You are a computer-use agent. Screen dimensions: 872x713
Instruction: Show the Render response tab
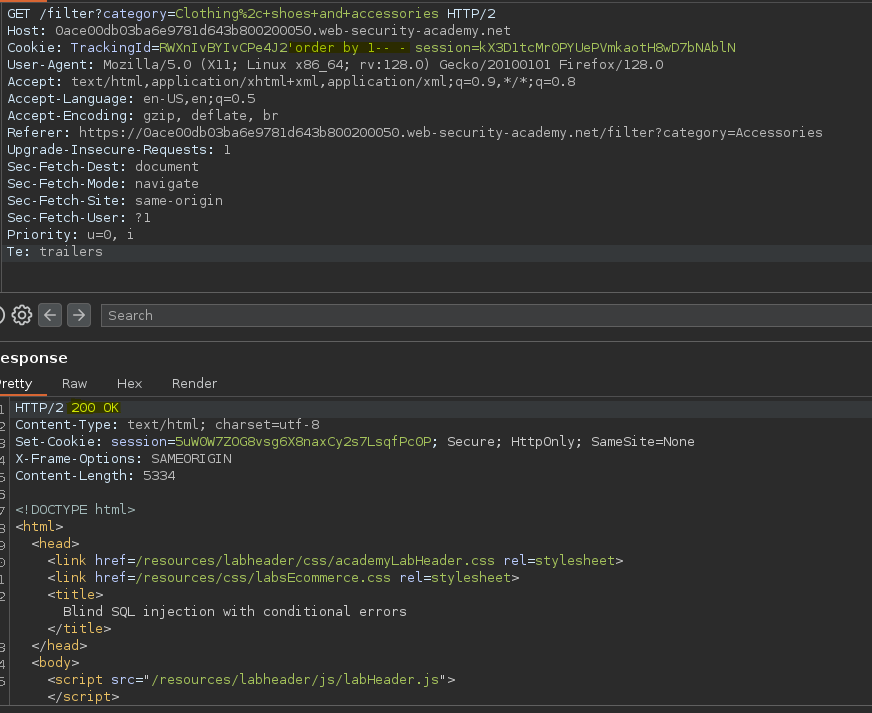click(x=194, y=384)
